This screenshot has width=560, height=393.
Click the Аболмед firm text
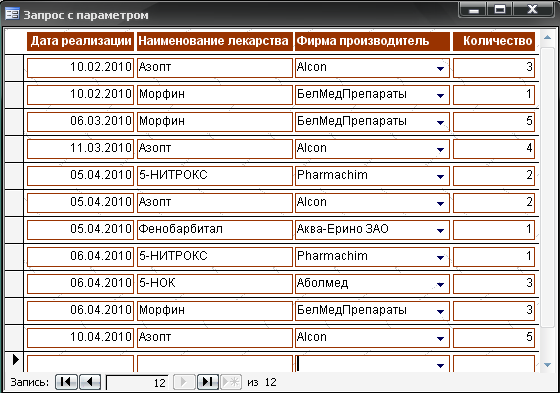coord(322,283)
